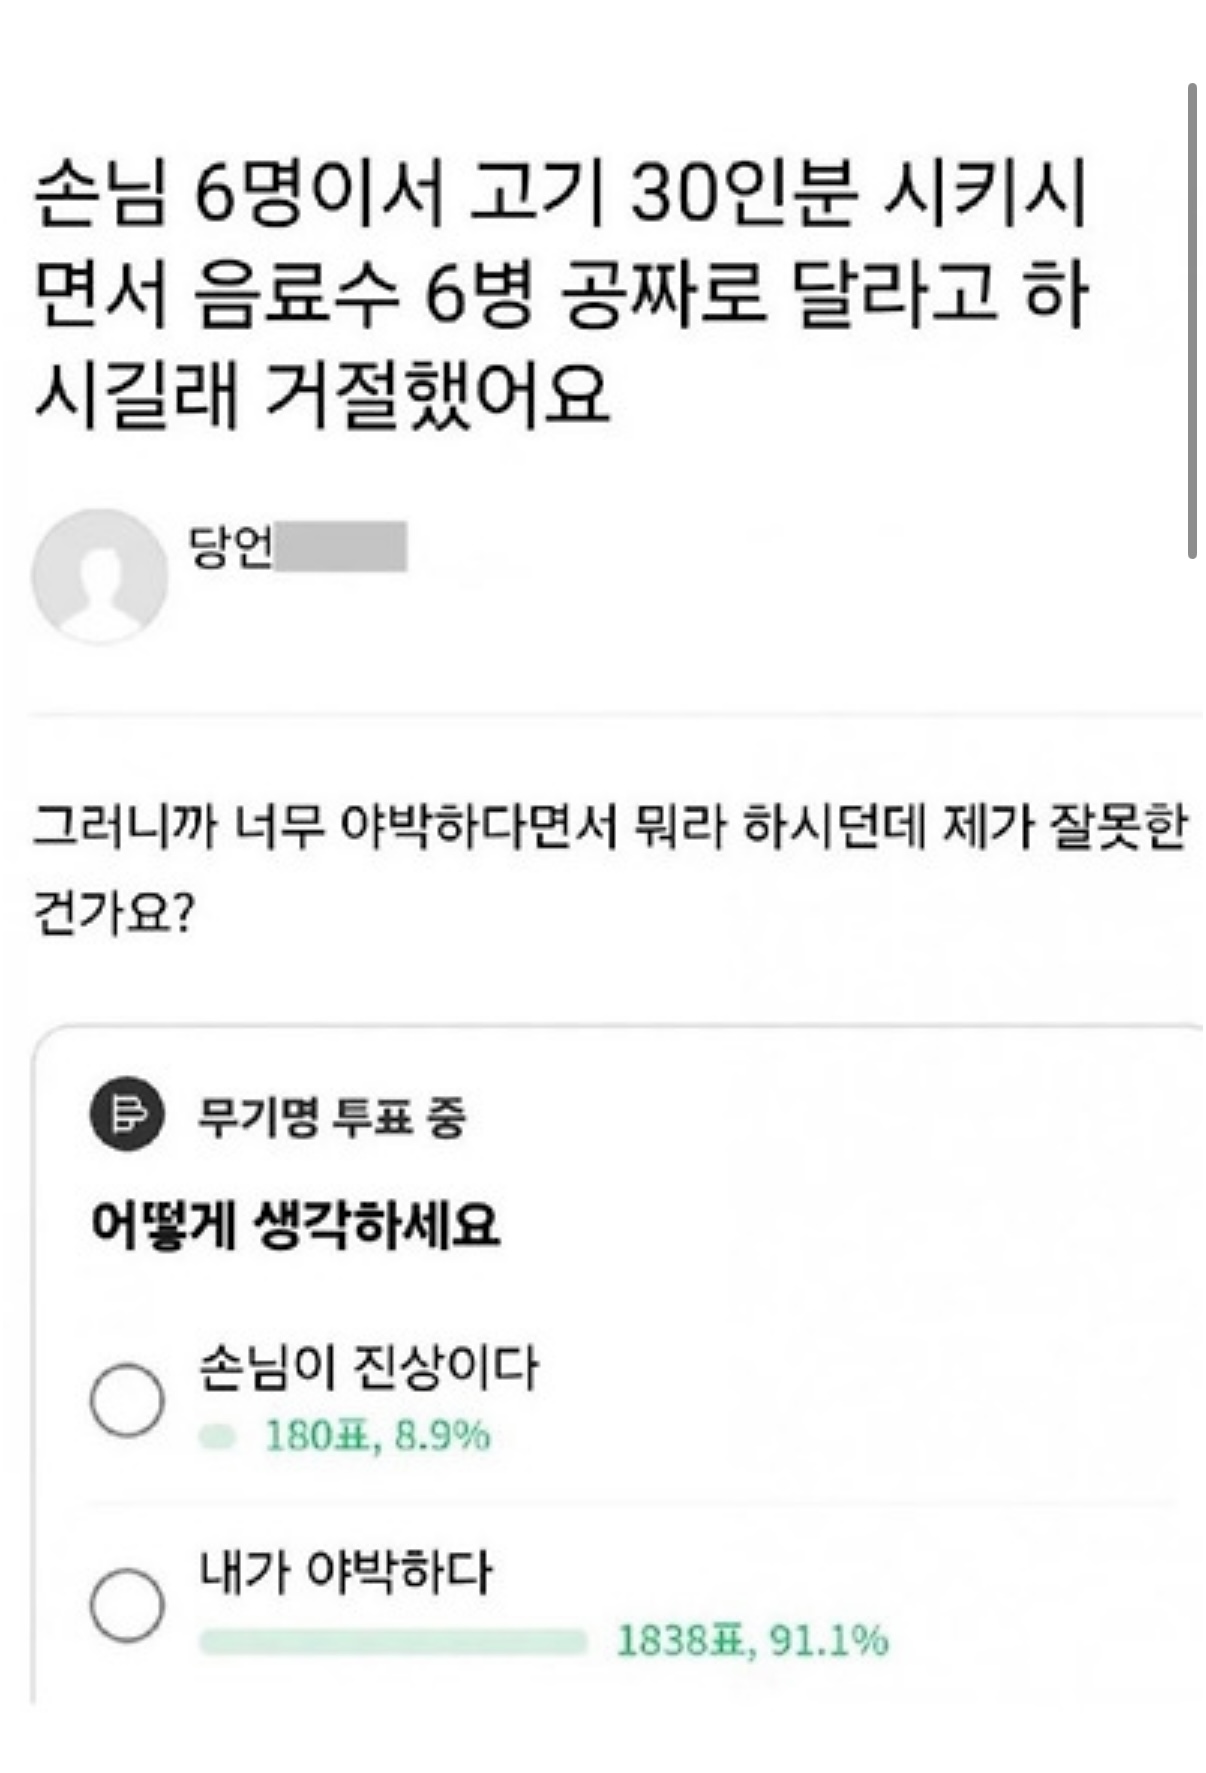Click the post title starting 손님 6명이서
This screenshot has width=1206, height=1773.
pyautogui.click(x=560, y=193)
